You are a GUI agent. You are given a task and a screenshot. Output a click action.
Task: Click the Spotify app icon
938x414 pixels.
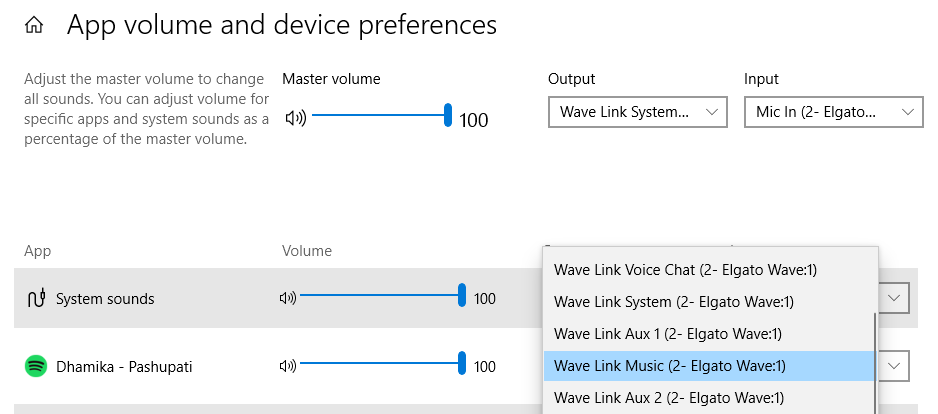36,367
